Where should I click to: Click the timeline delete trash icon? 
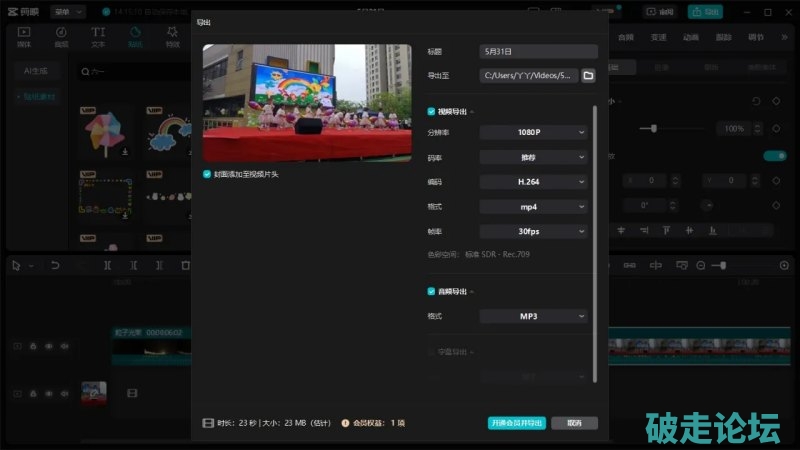click(x=185, y=265)
